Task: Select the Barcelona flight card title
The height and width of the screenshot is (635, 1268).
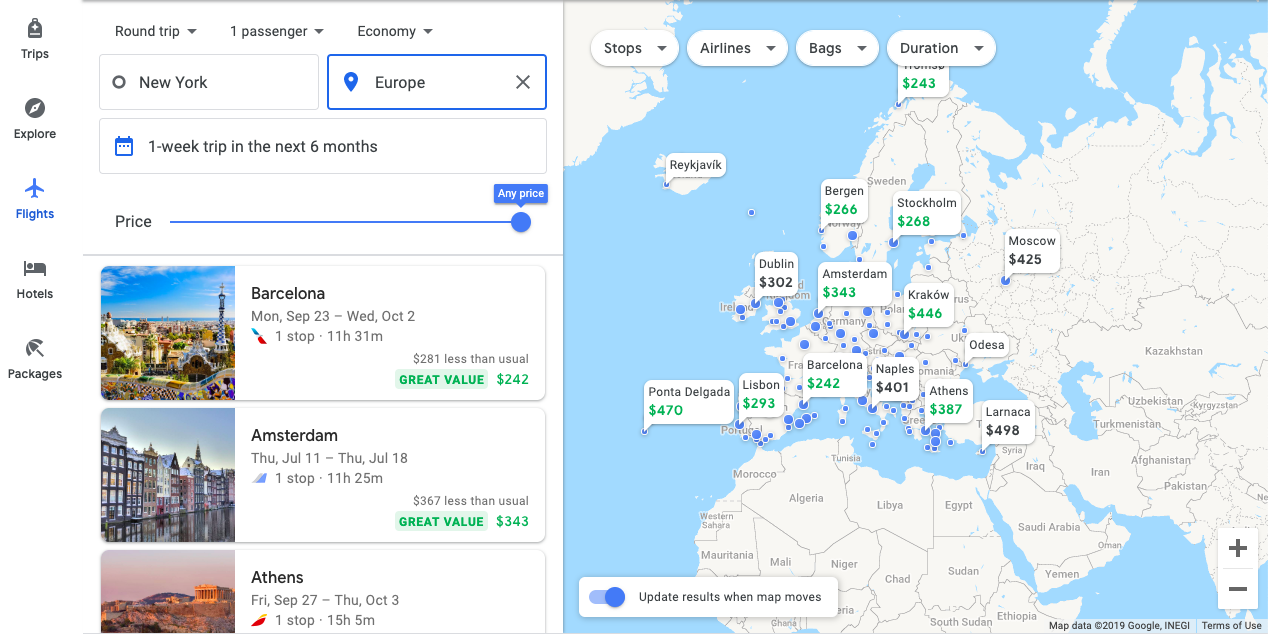Action: coord(288,293)
